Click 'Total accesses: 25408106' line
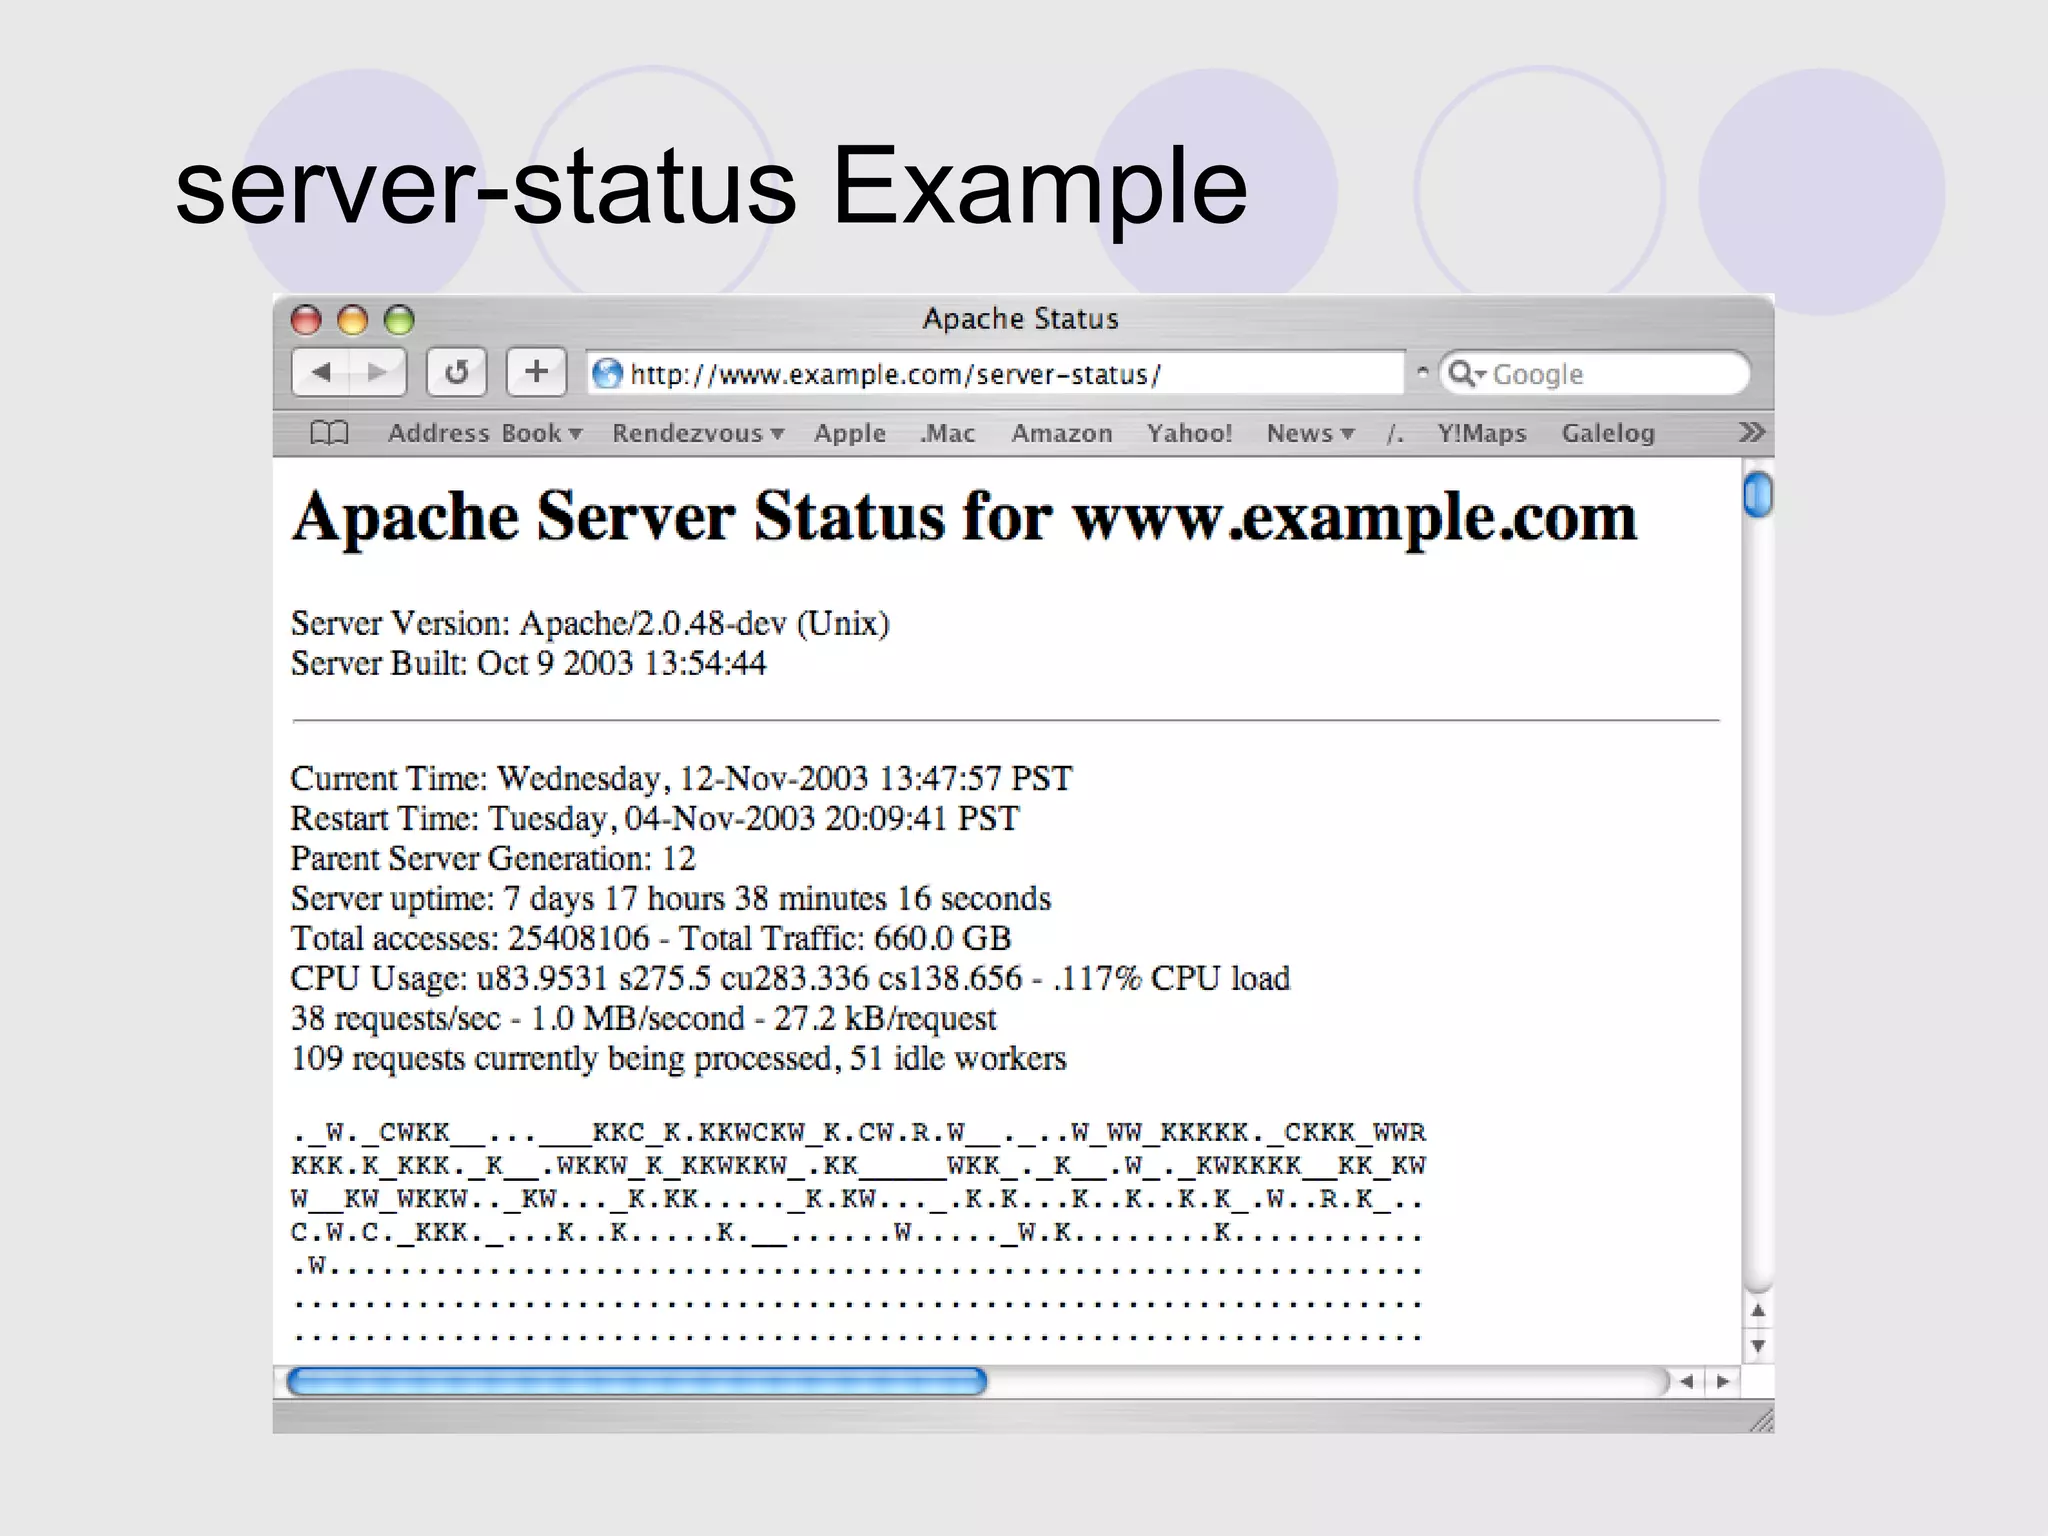 click(x=651, y=938)
